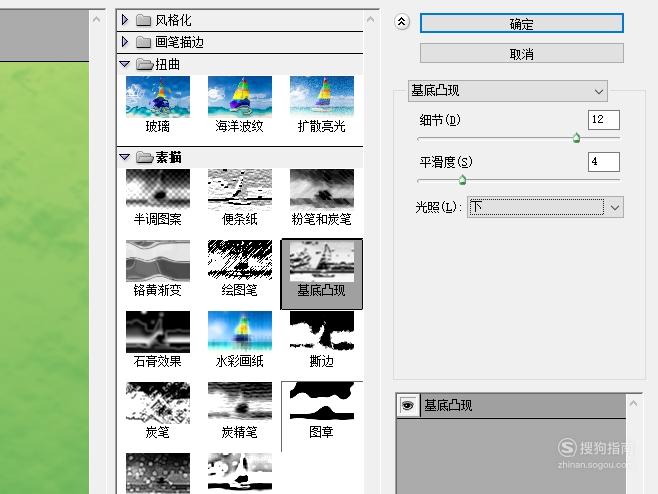Click preview pane scrollbar up arrow

(x=96, y=20)
